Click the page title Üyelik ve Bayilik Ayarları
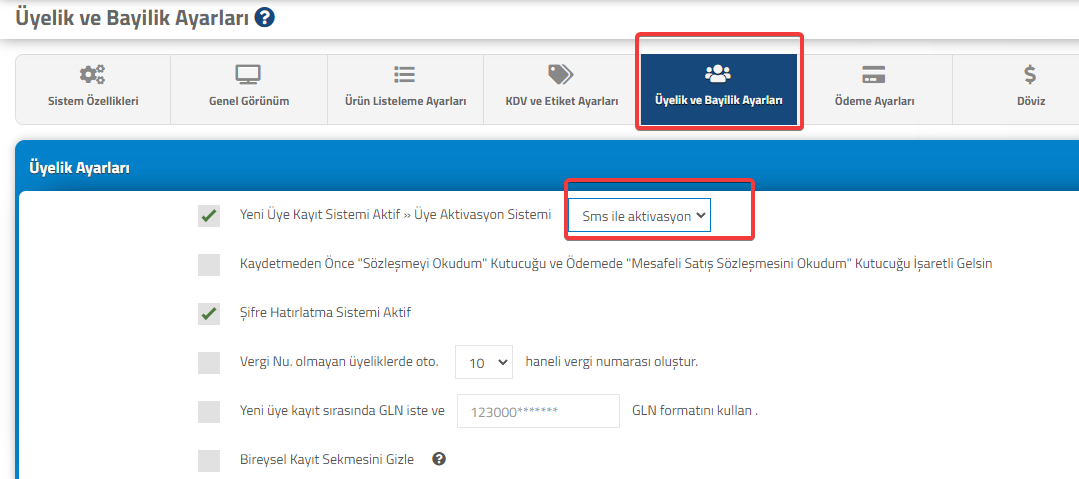The height and width of the screenshot is (479, 1079). pos(131,19)
